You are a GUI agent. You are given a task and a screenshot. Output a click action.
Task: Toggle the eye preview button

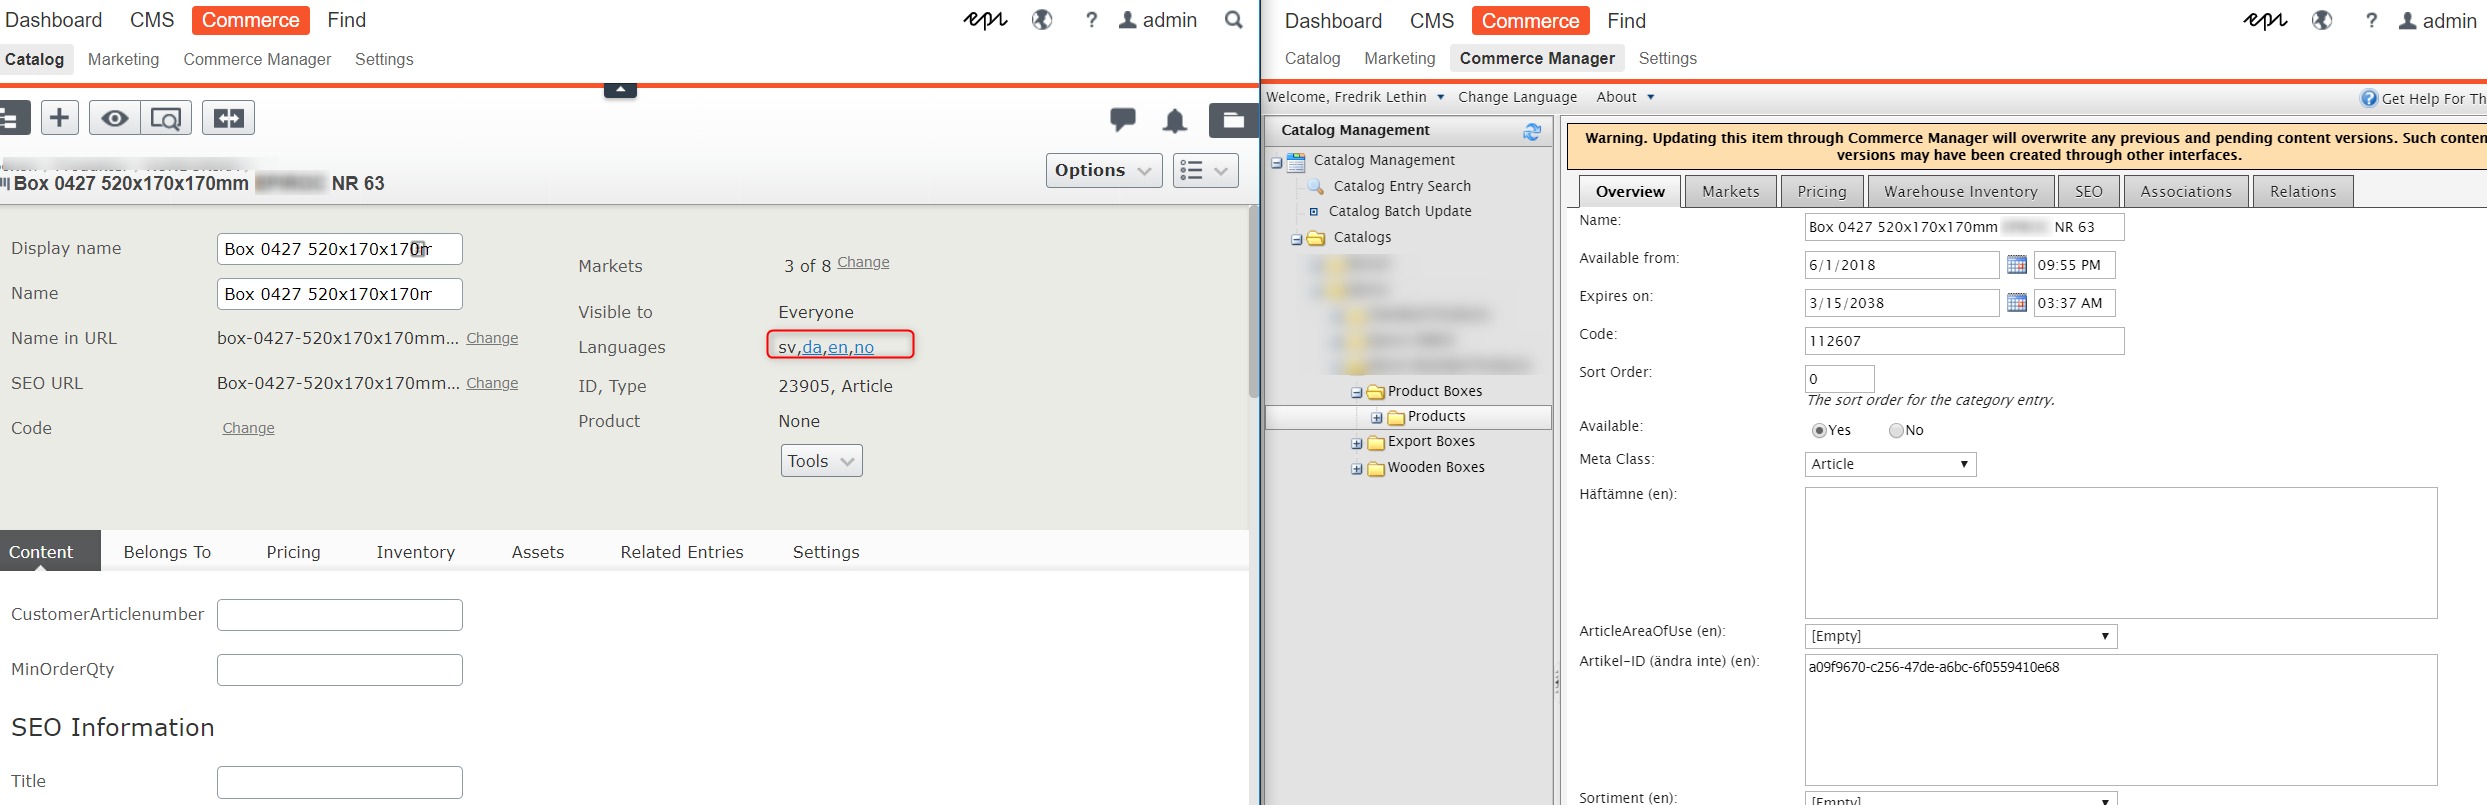pyautogui.click(x=115, y=118)
